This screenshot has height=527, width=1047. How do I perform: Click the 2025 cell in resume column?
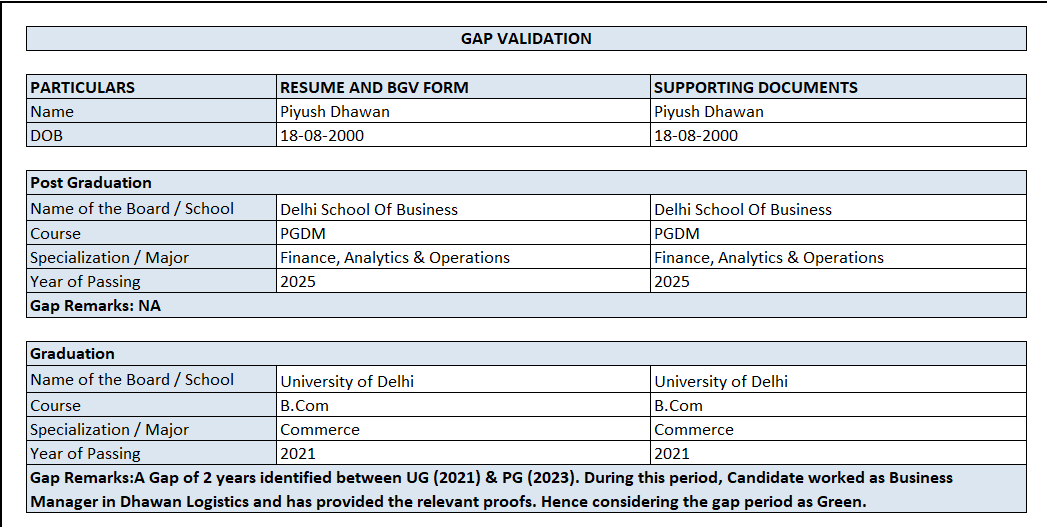463,282
